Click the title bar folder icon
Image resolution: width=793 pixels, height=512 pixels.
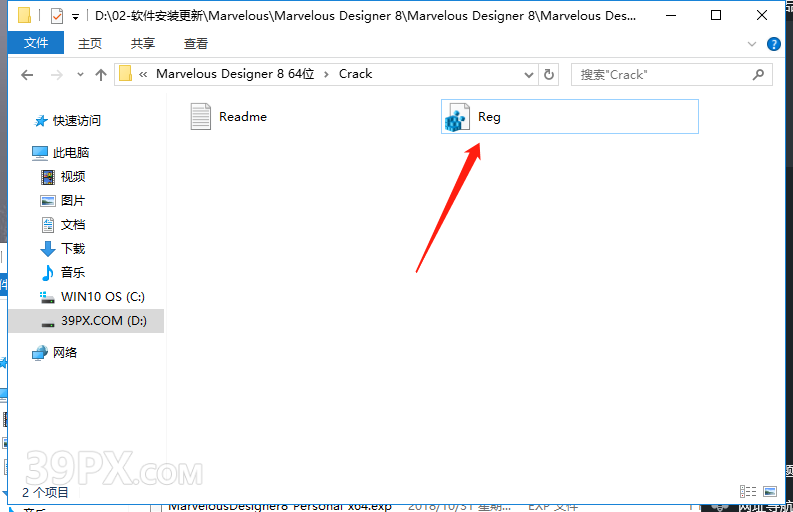24,15
